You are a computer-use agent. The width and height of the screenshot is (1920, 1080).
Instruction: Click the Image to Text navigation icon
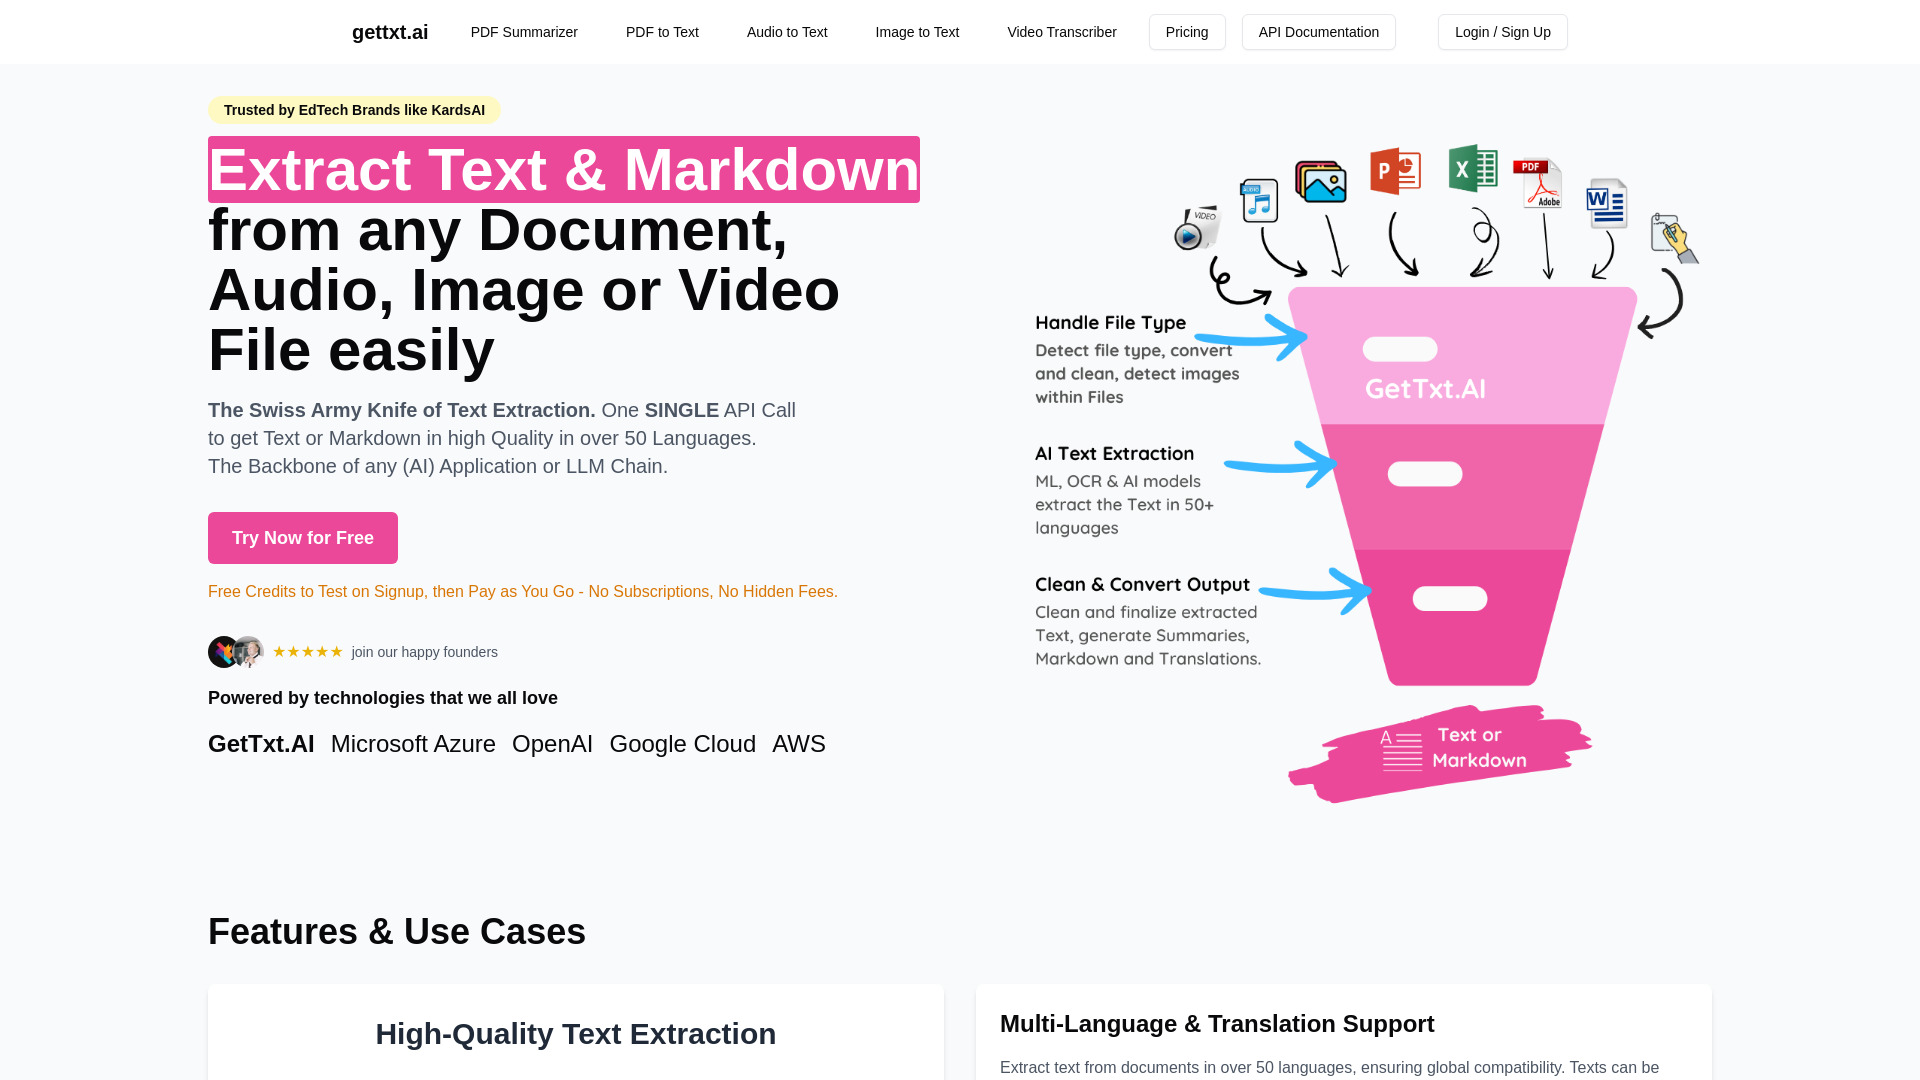tap(916, 32)
